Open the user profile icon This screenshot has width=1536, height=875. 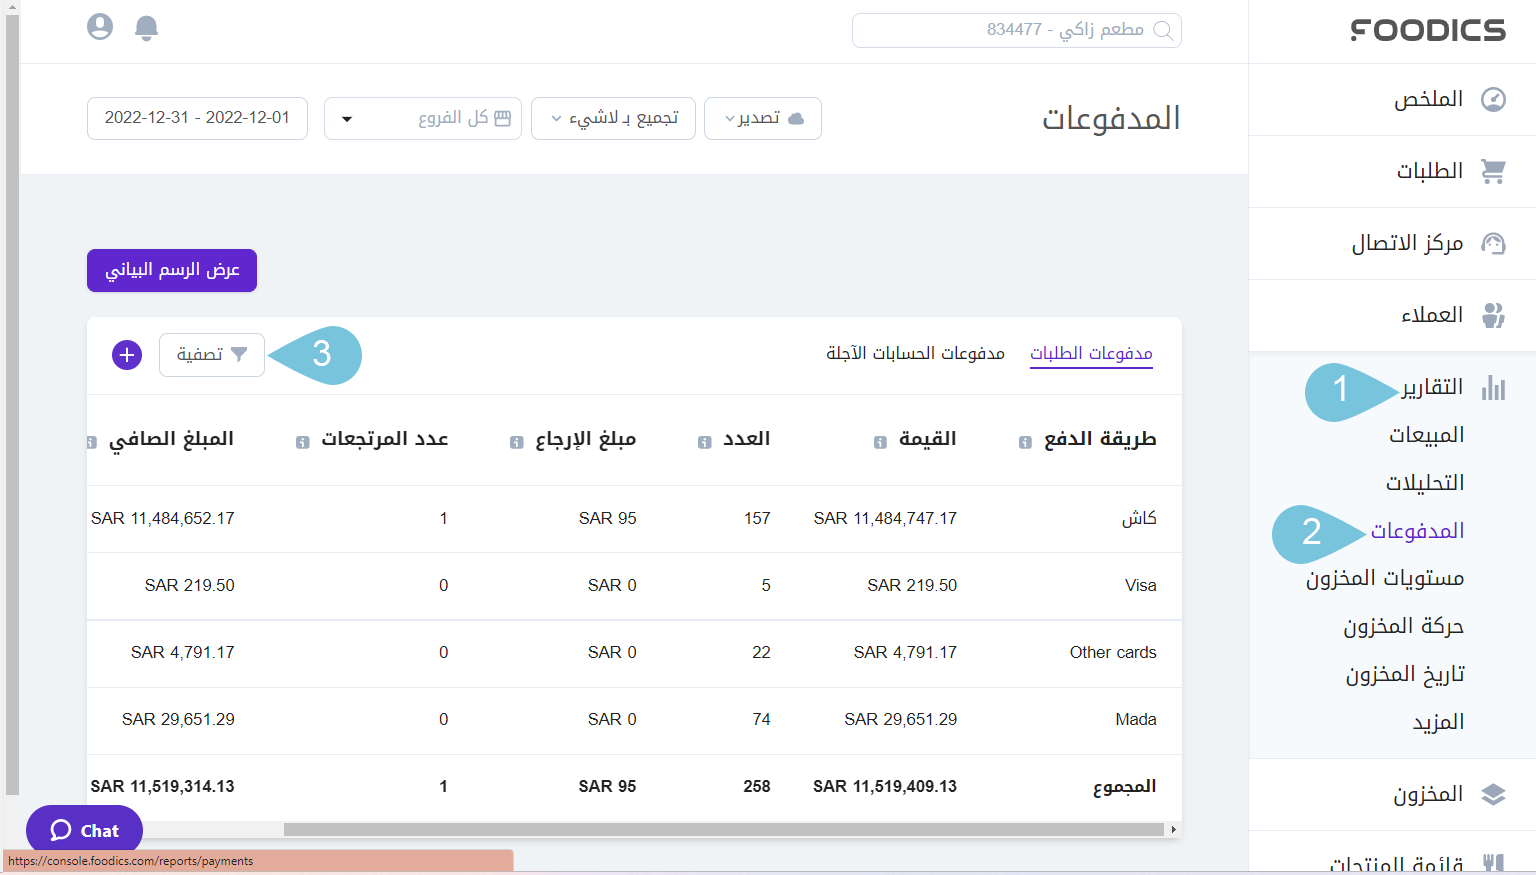click(x=99, y=27)
